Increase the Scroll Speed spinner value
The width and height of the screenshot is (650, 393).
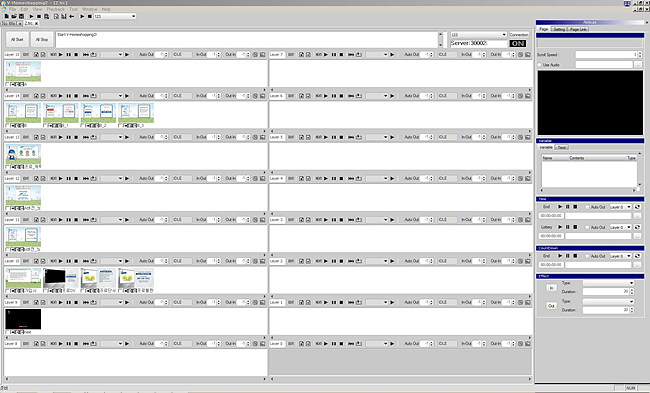(640, 53)
